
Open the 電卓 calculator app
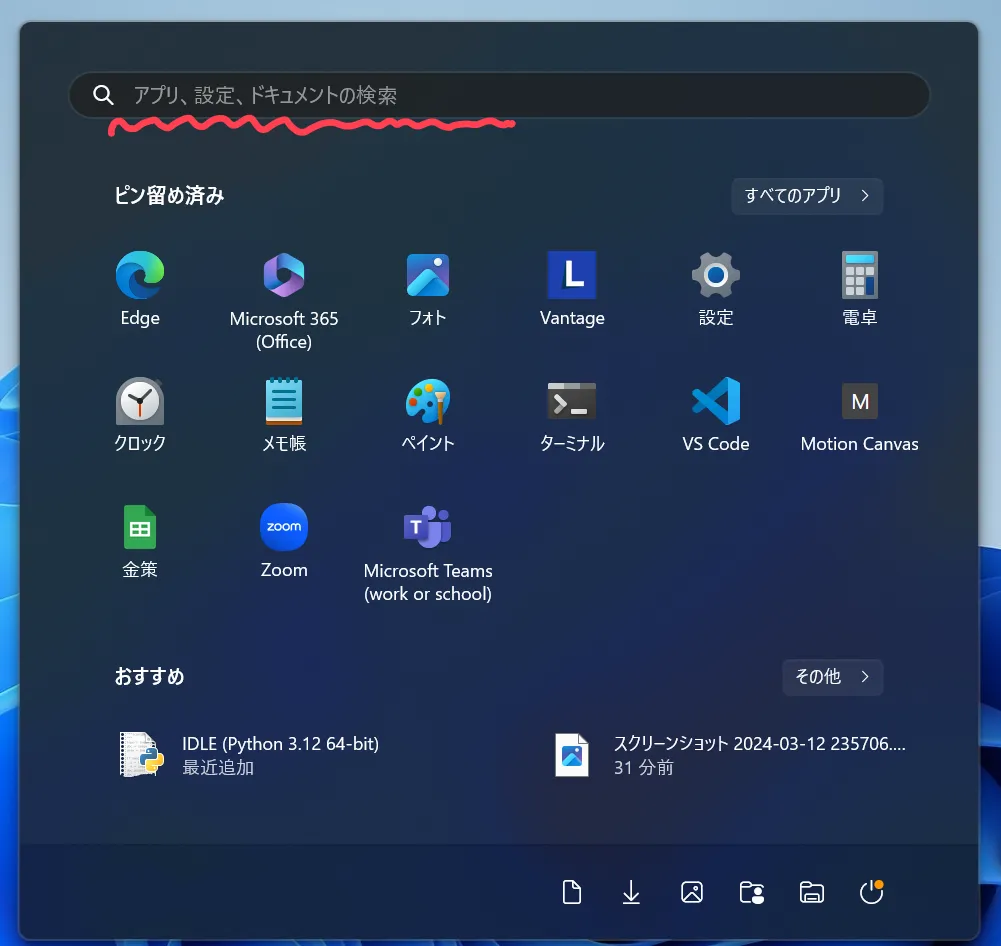(x=859, y=276)
